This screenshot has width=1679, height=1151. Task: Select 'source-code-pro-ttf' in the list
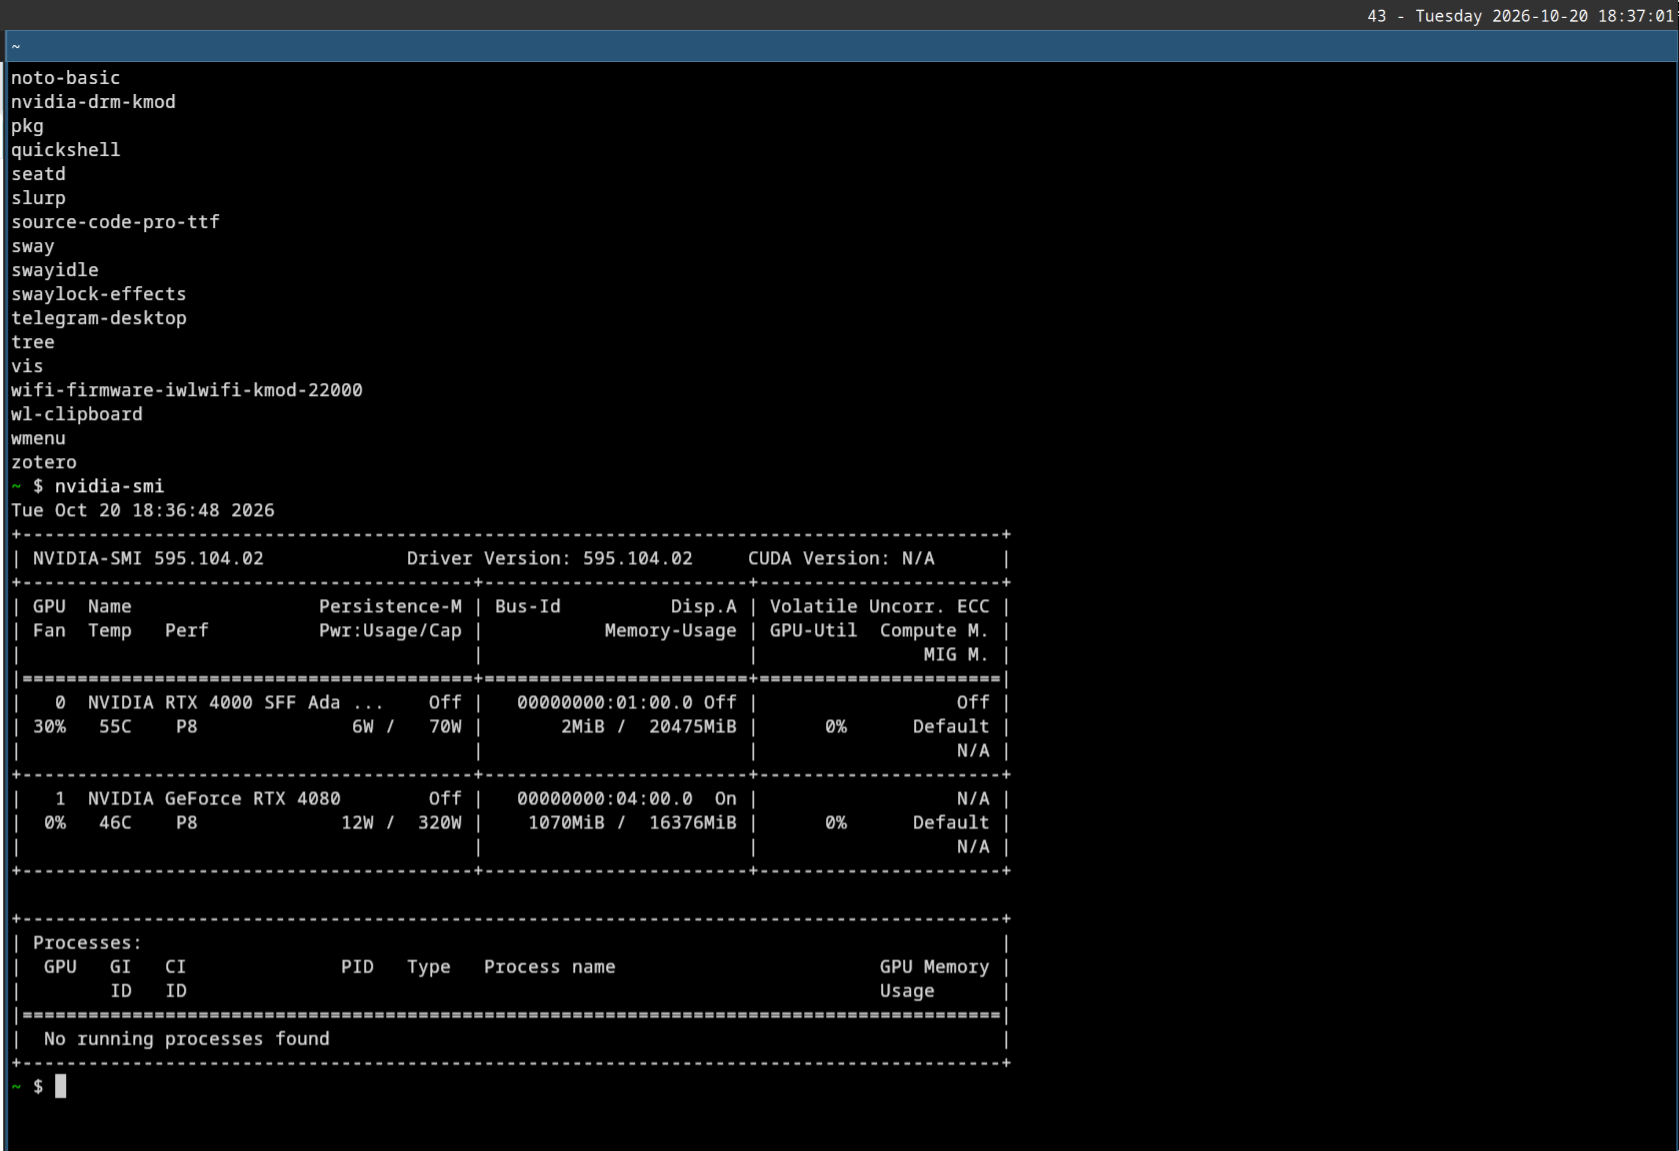coord(115,222)
